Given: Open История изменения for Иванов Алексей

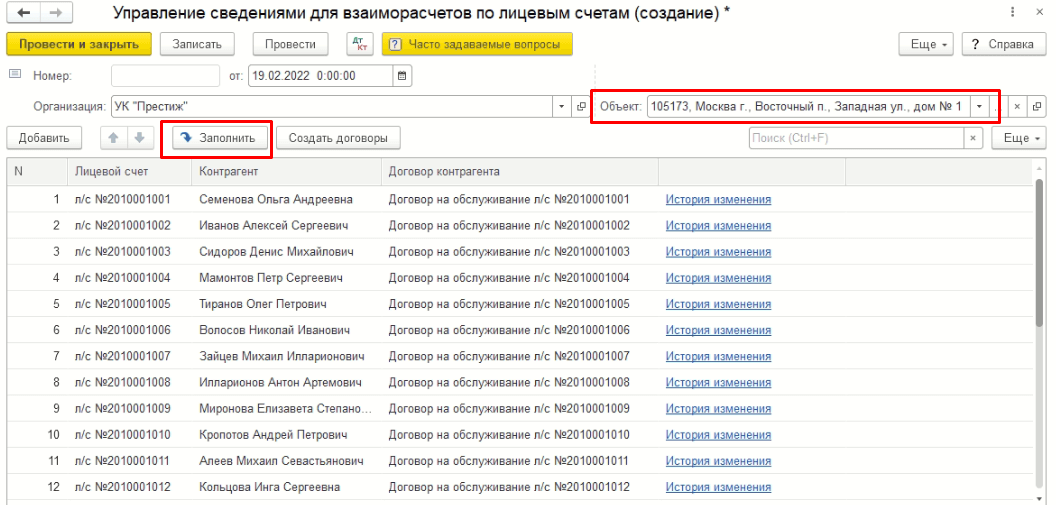Looking at the screenshot, I should click(x=719, y=226).
